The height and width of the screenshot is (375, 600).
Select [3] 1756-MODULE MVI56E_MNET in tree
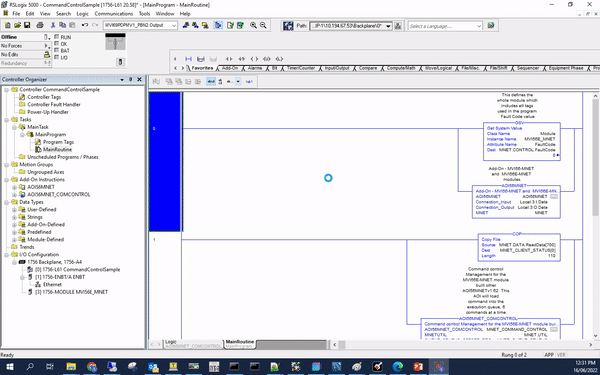click(72, 292)
